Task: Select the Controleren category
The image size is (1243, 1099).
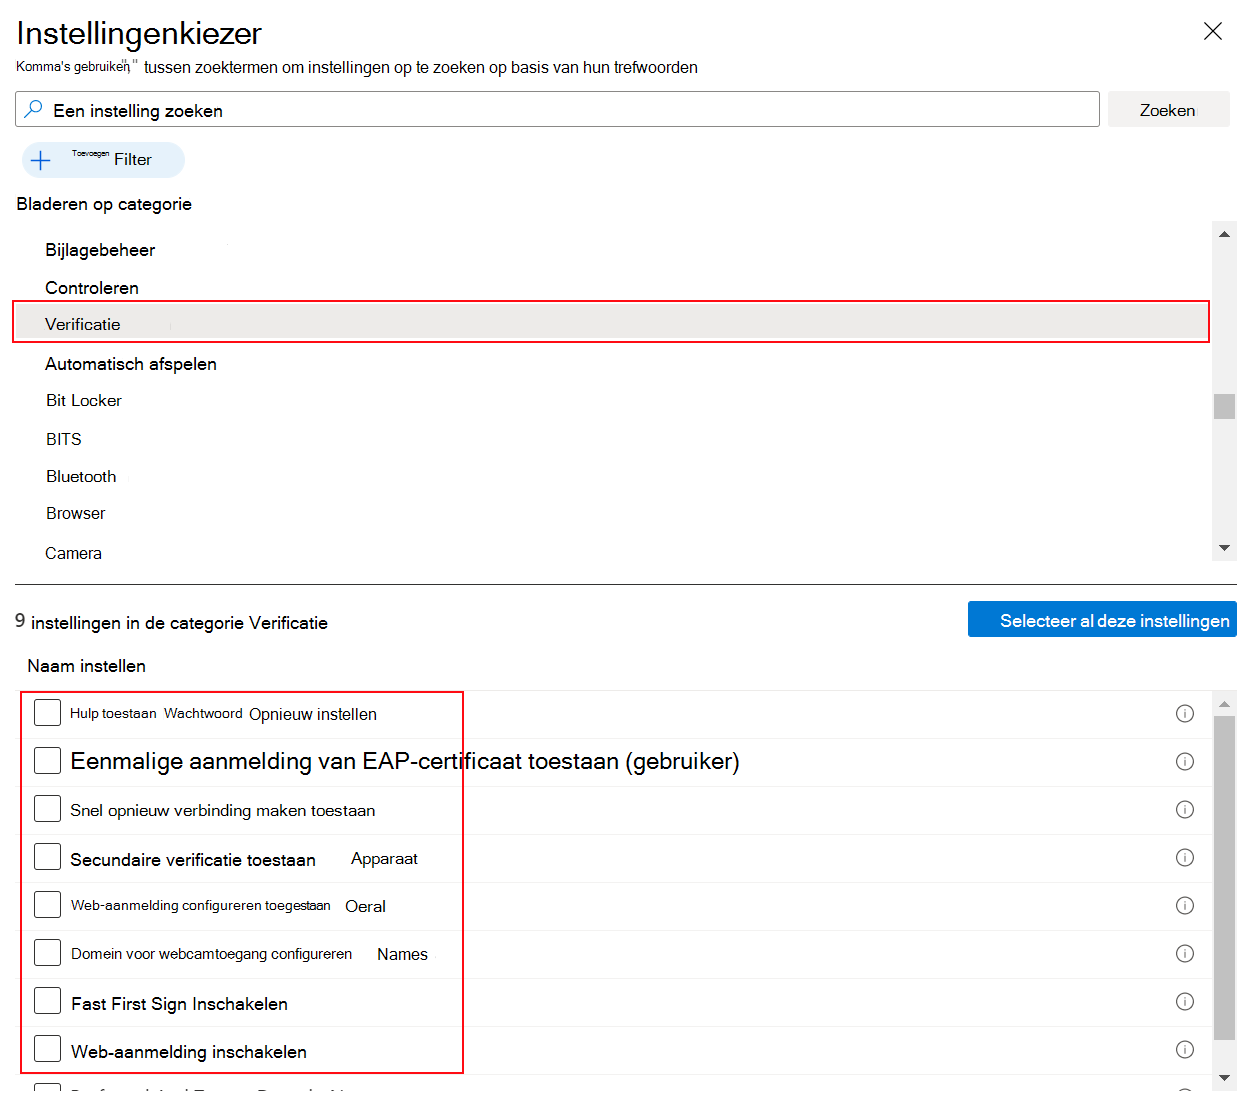Action: (x=92, y=288)
